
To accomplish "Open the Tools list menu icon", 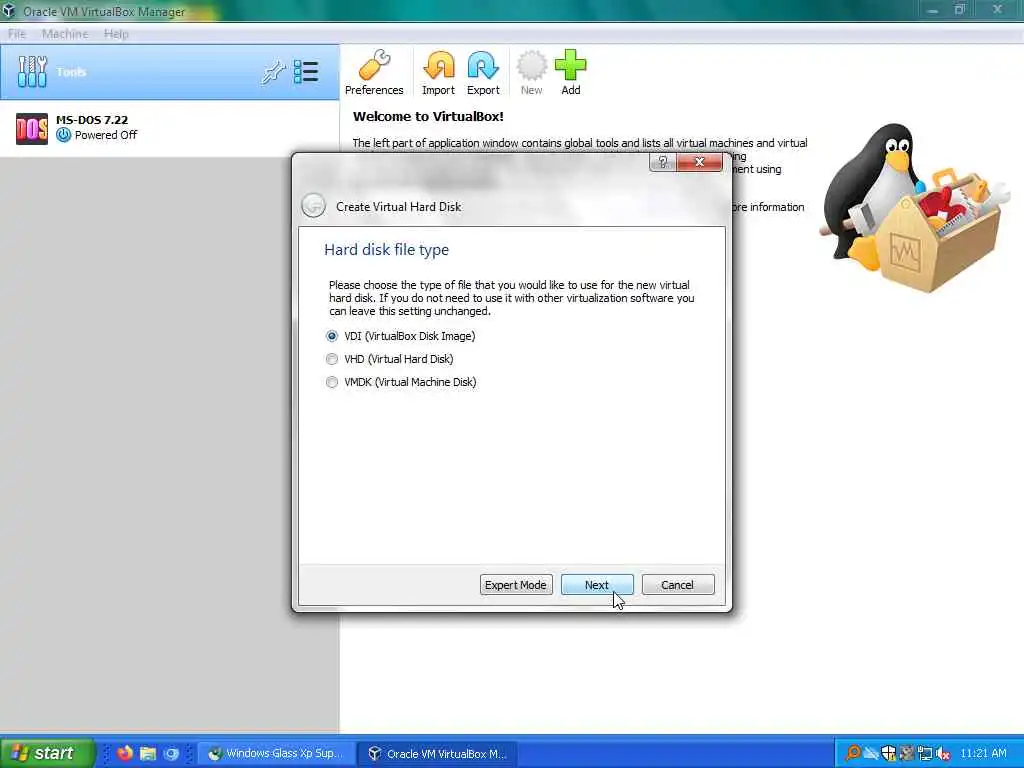I will pyautogui.click(x=306, y=72).
